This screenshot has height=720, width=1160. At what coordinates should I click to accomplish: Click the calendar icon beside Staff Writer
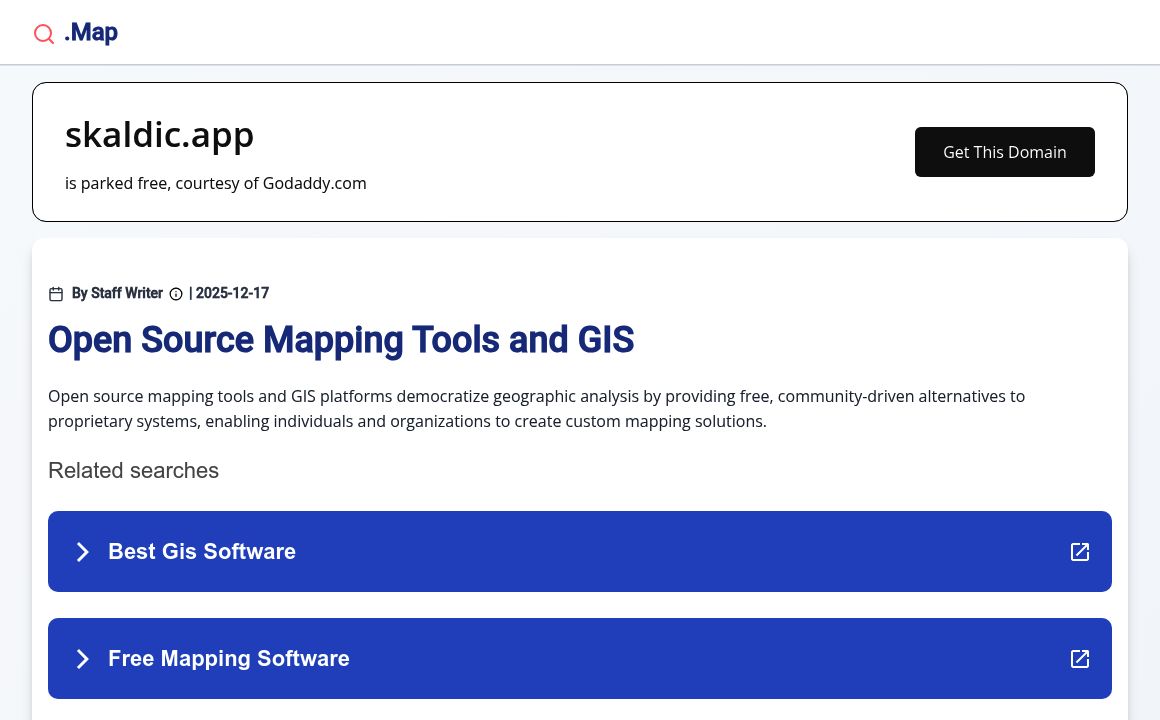56,294
